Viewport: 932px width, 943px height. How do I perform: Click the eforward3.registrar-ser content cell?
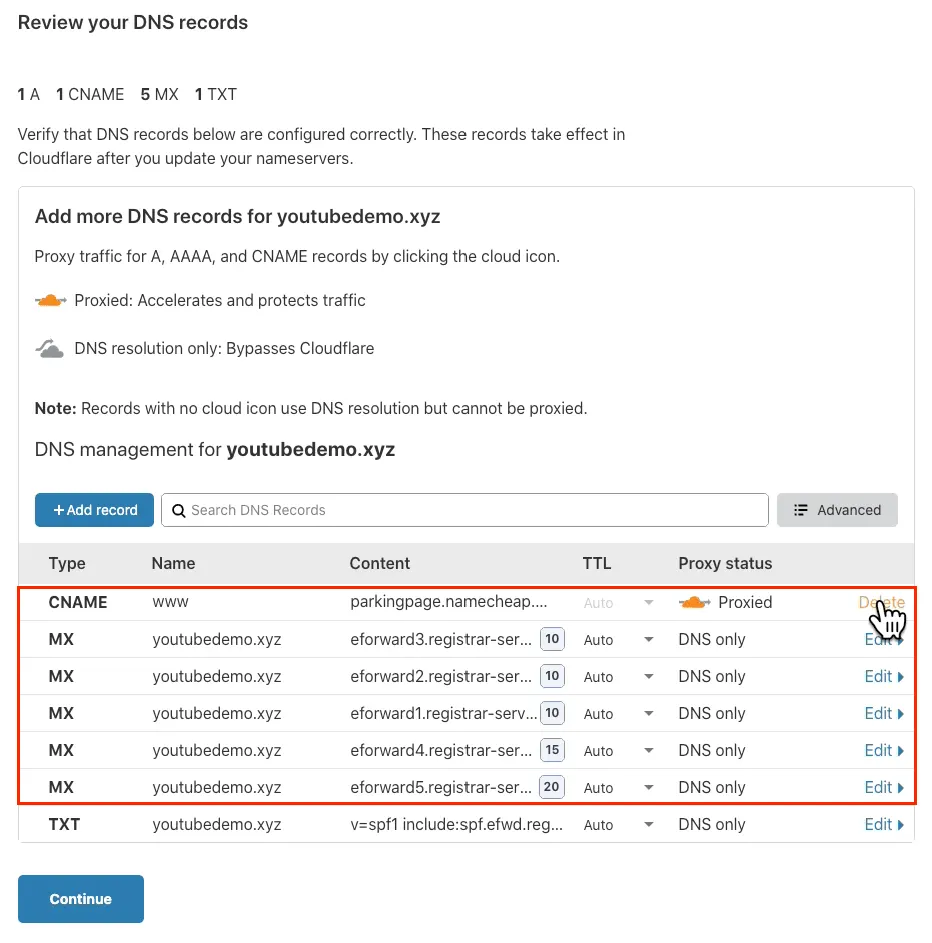click(x=441, y=639)
